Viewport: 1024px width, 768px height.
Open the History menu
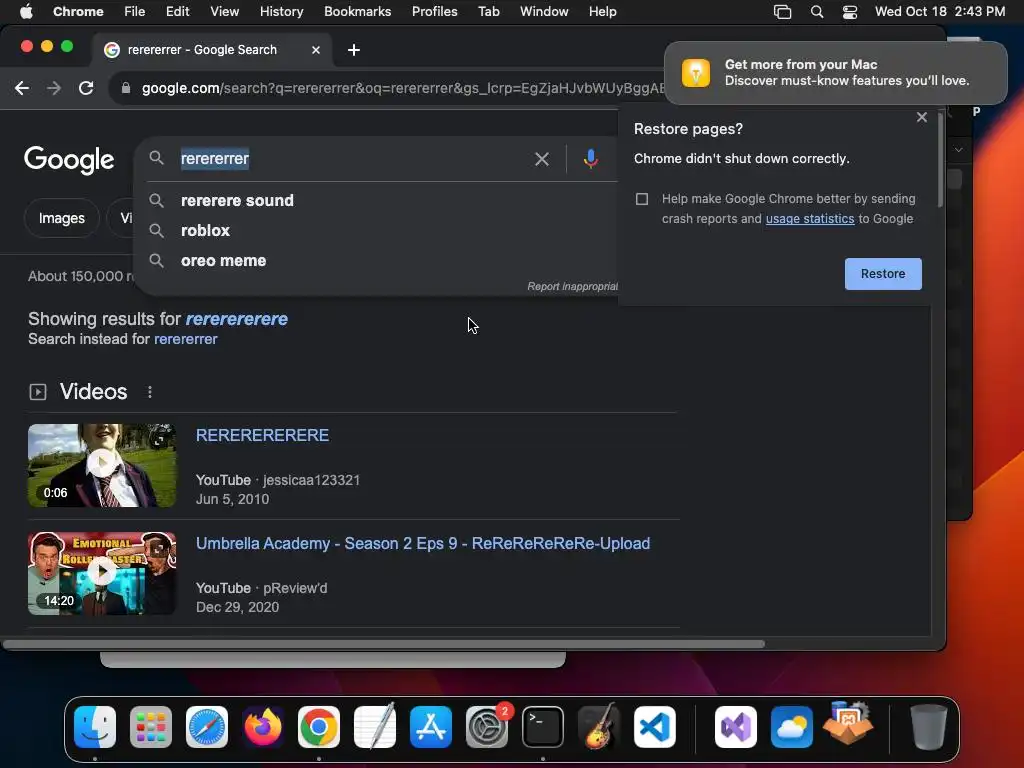[x=281, y=12]
